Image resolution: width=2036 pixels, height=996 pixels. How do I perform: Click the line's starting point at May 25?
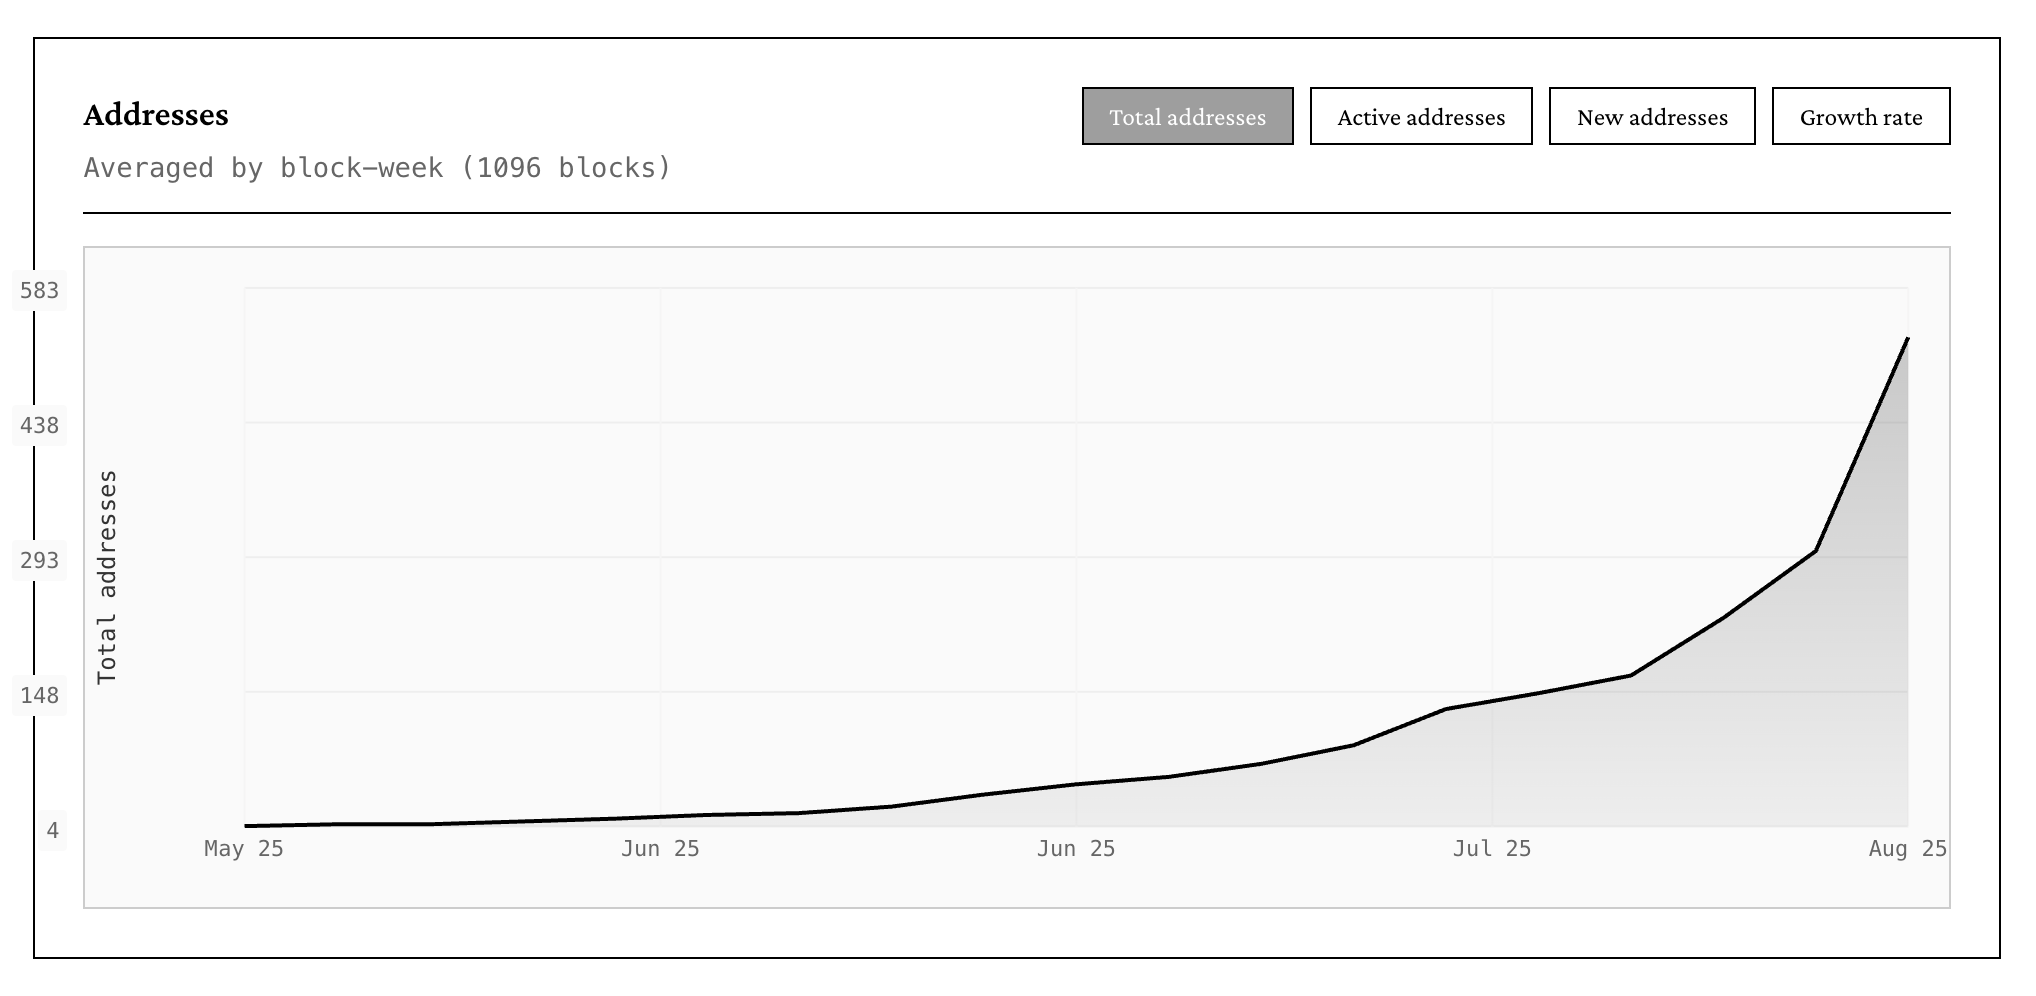[246, 825]
